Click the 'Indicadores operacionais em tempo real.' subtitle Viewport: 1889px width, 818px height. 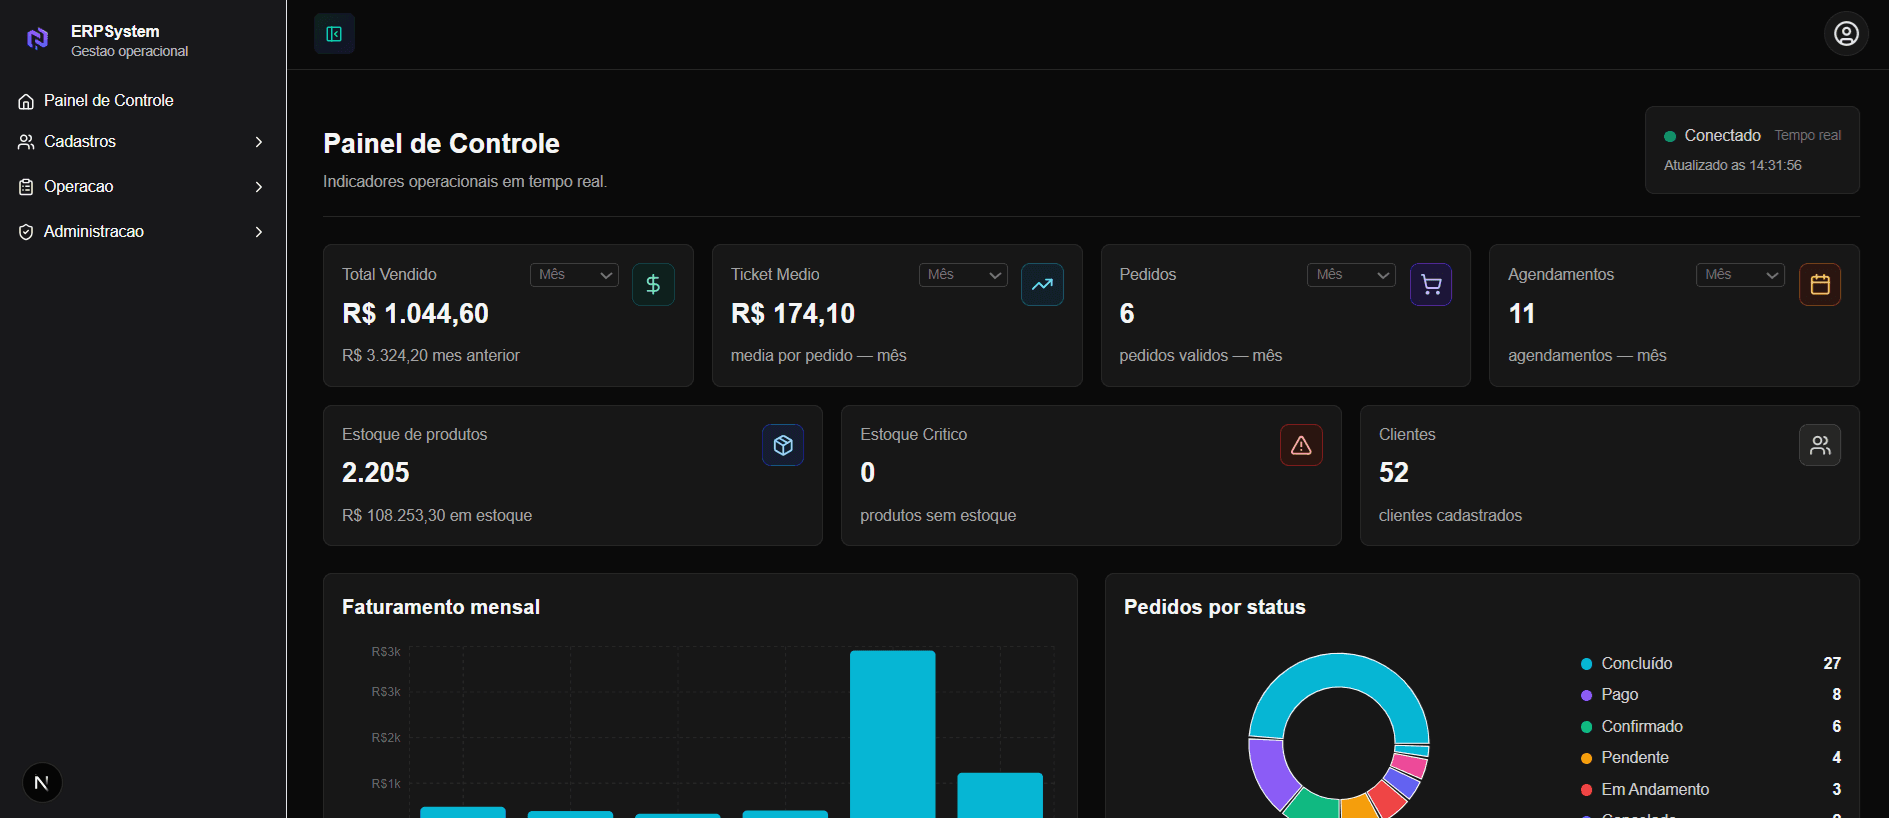point(465,182)
